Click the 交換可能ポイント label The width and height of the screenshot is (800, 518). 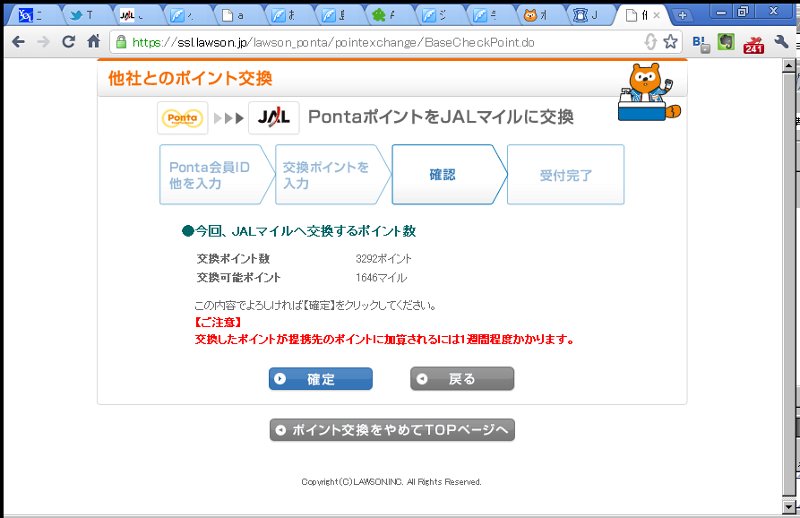point(239,278)
